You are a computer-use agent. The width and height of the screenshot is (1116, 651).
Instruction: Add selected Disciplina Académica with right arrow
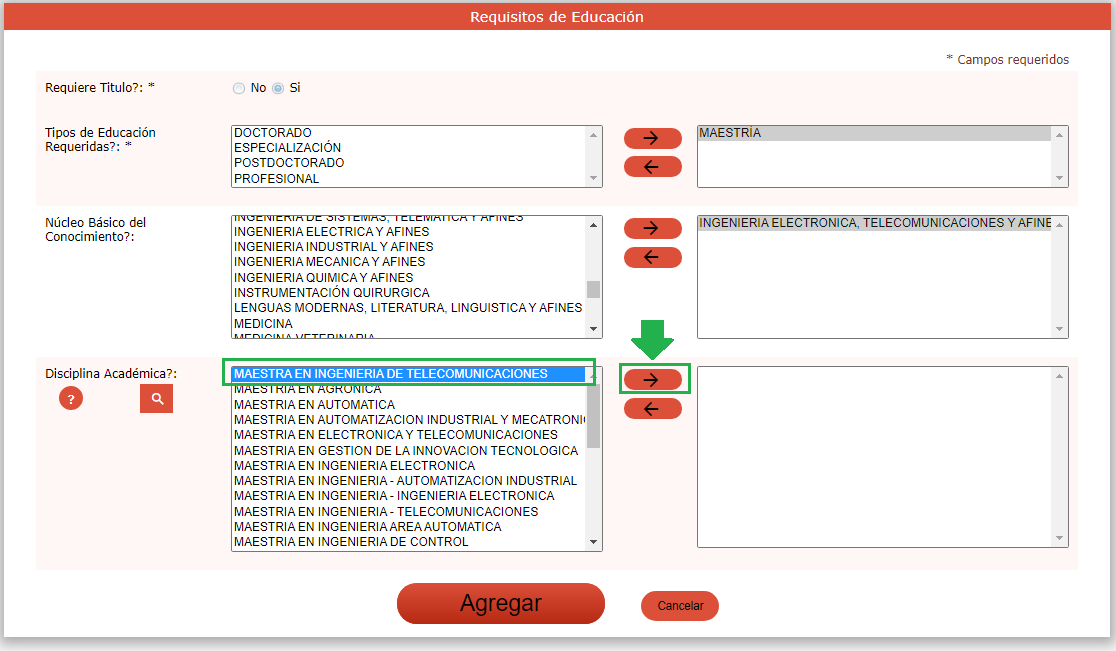point(652,379)
